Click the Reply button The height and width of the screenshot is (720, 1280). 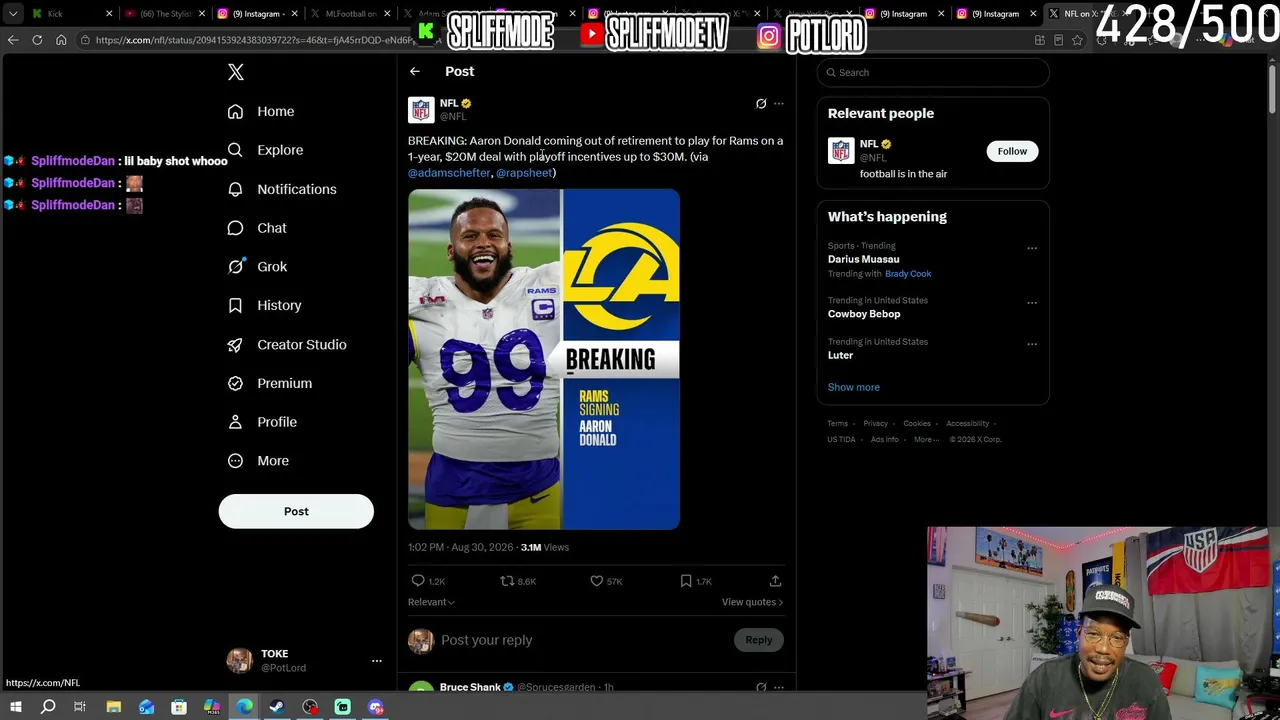758,640
